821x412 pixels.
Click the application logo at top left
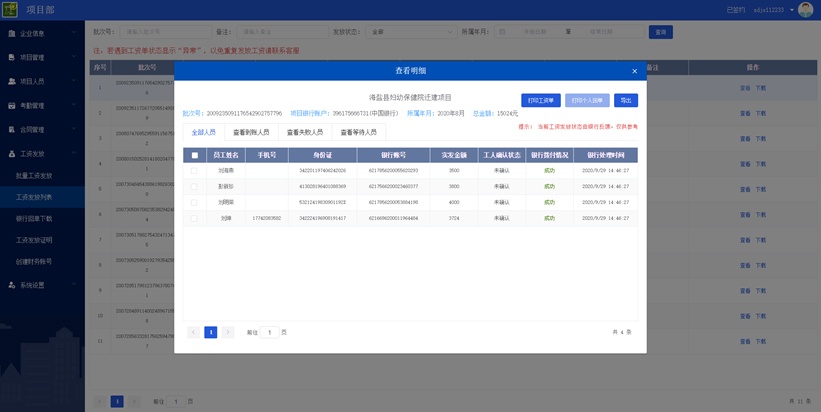click(x=10, y=10)
